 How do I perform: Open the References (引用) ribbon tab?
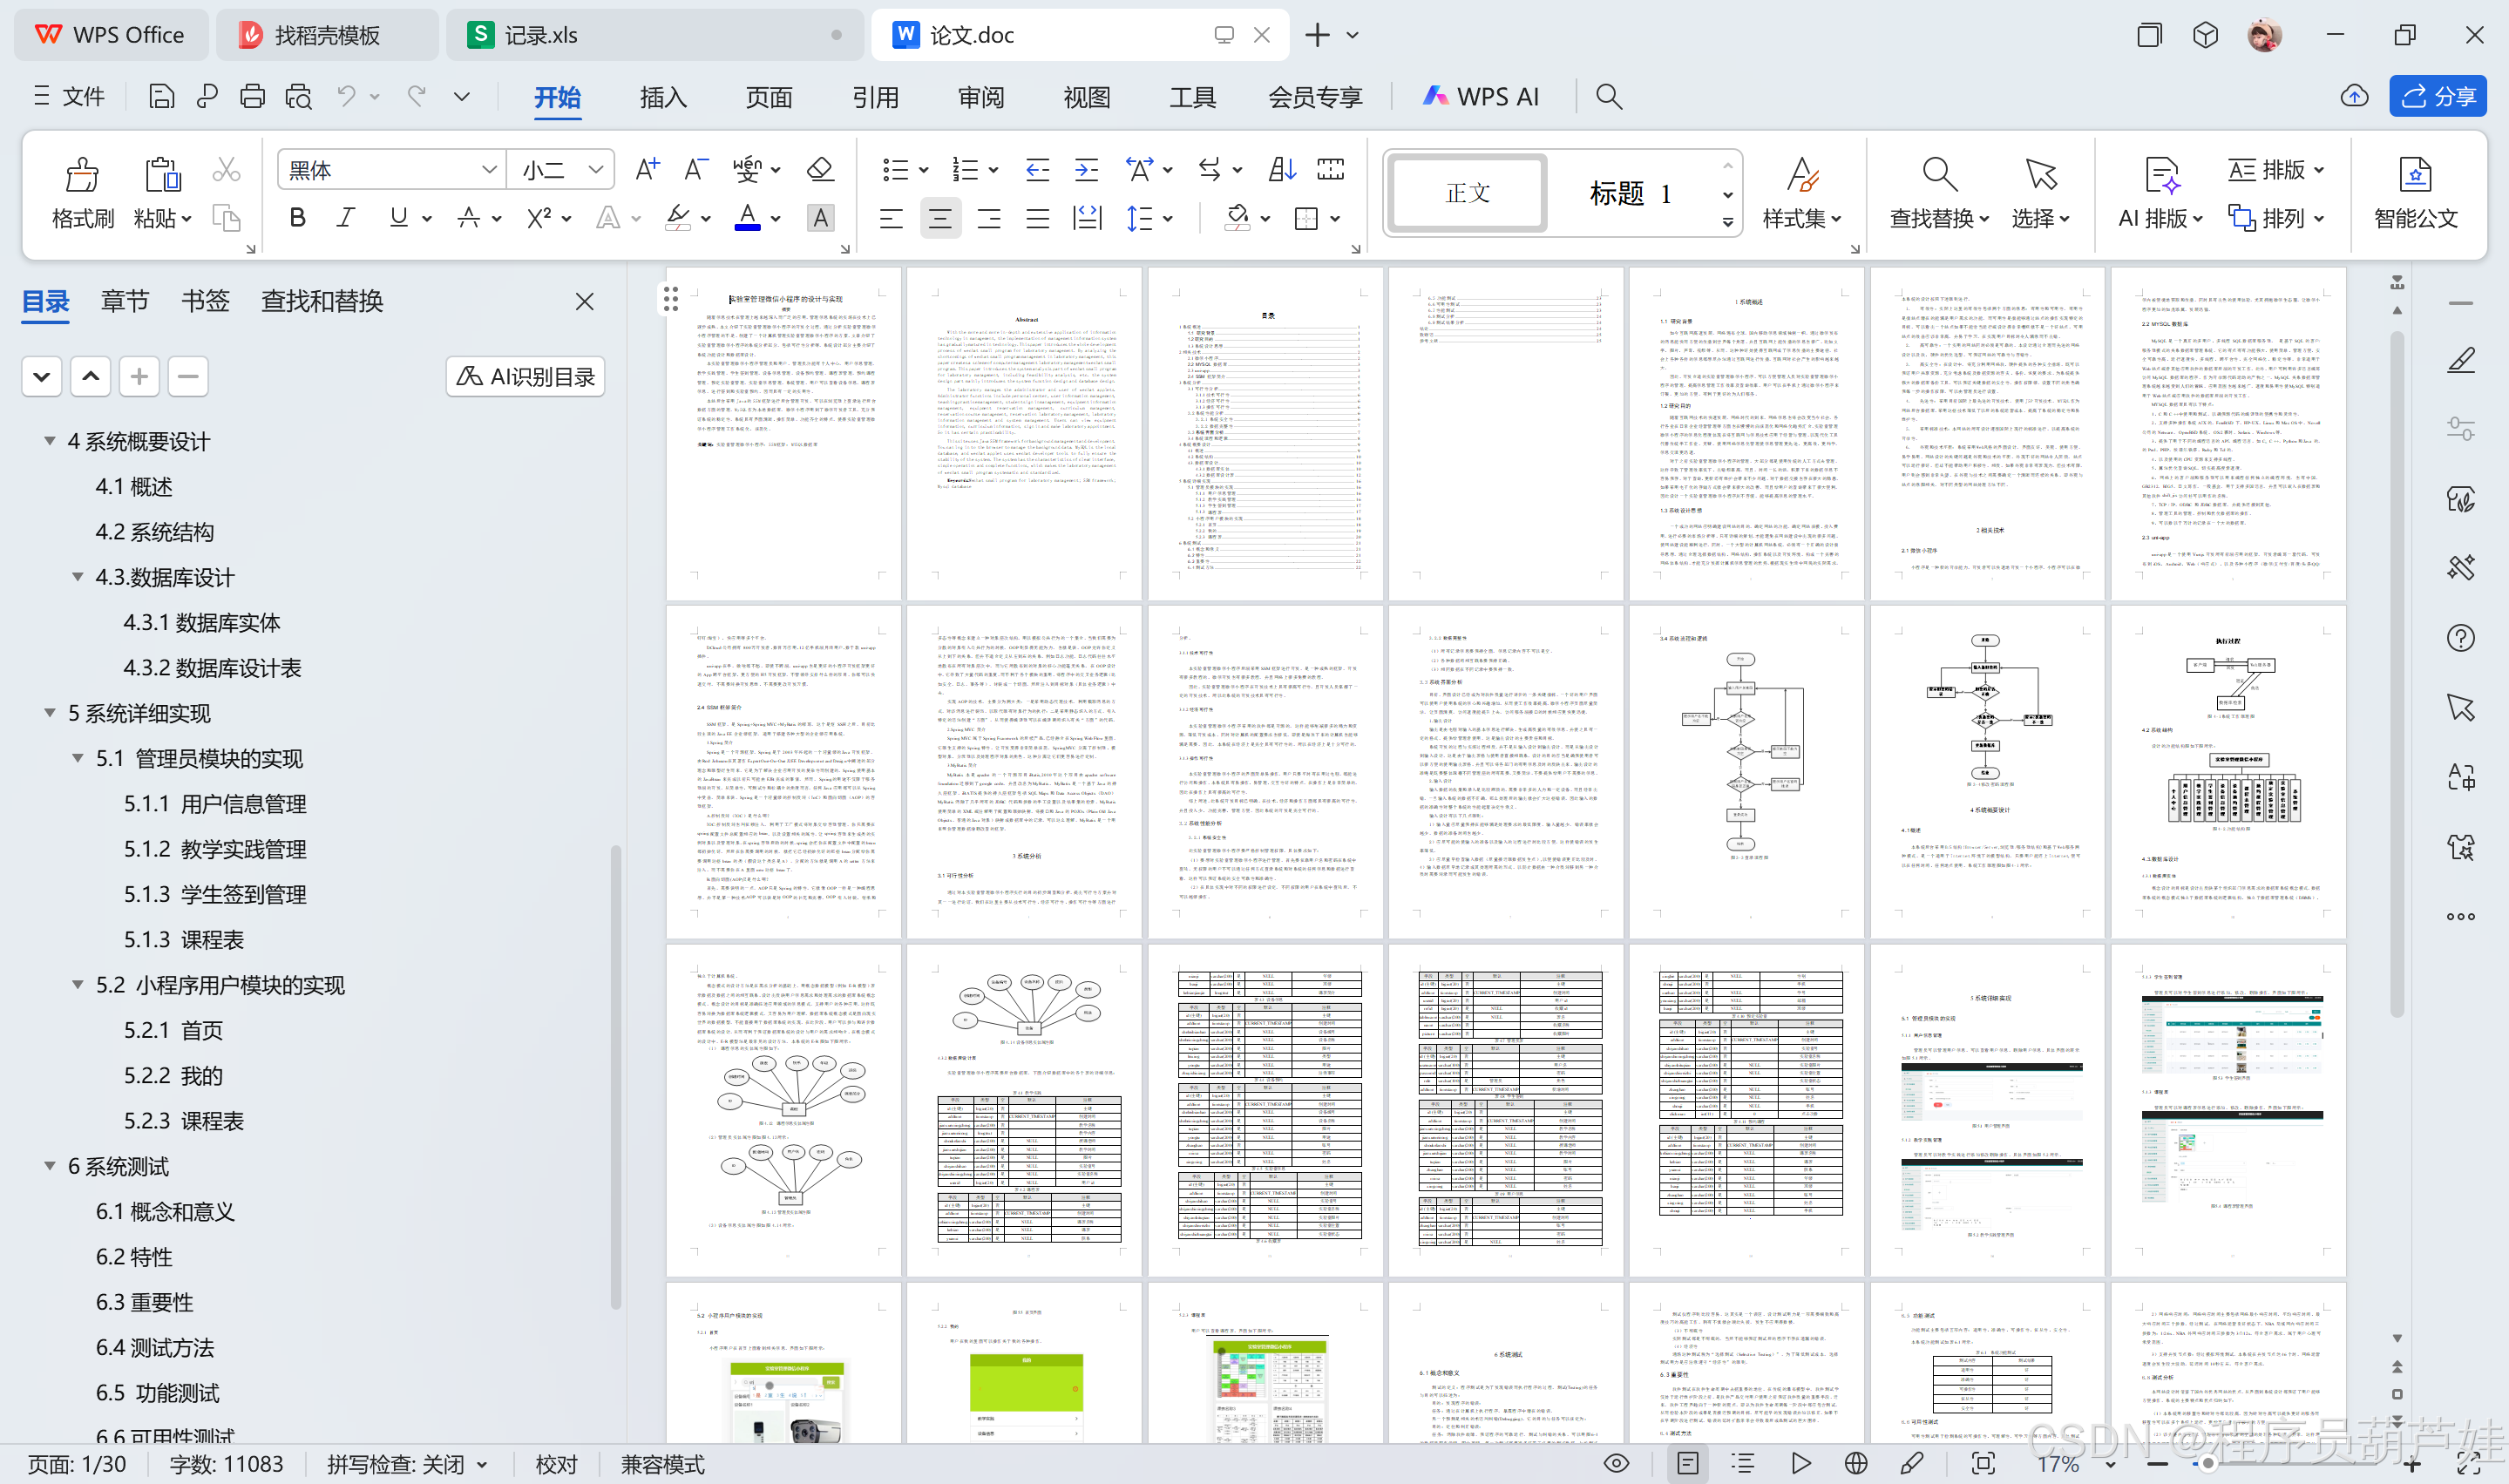875,97
